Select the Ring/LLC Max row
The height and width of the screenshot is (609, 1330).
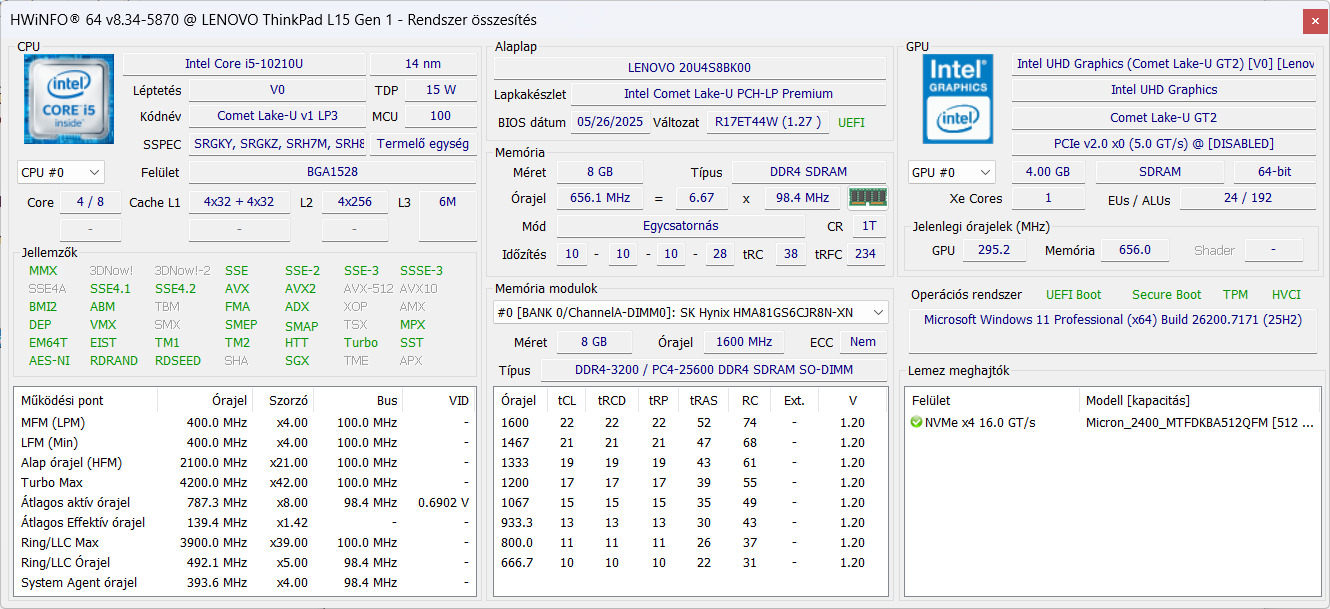(246, 543)
